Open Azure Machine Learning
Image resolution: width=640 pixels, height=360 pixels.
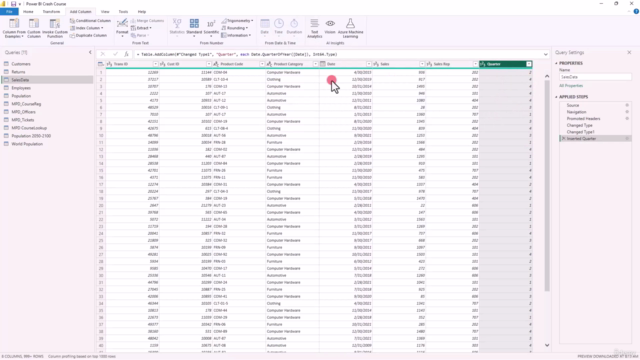(x=350, y=28)
